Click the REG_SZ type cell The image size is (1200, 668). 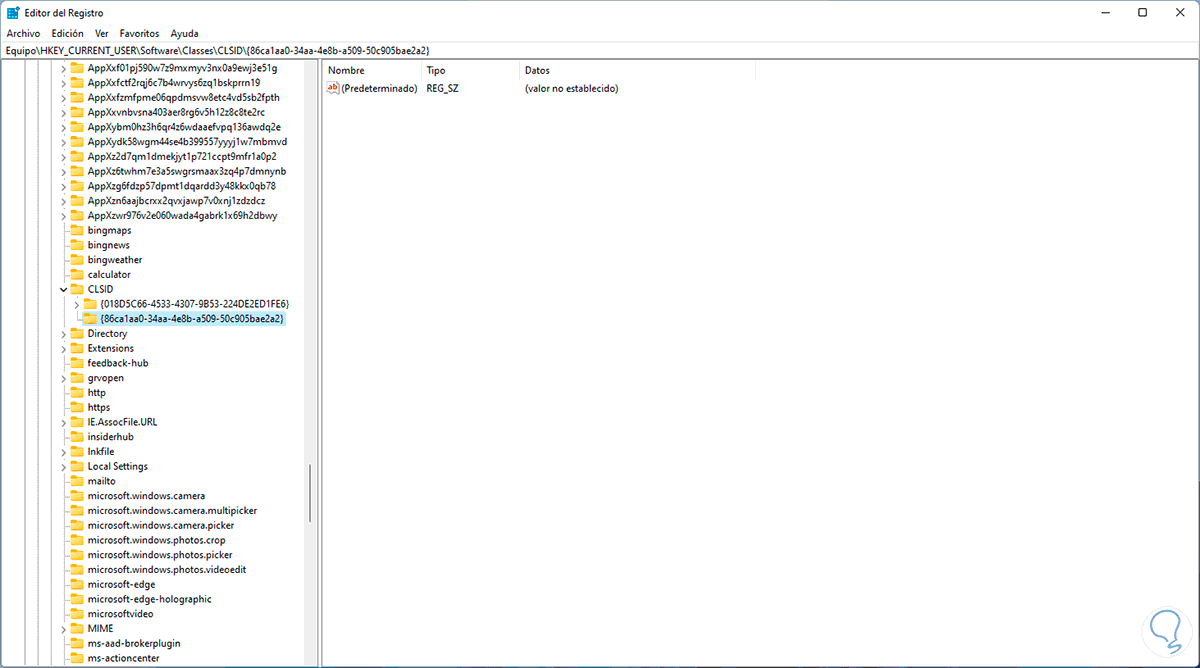(x=442, y=89)
